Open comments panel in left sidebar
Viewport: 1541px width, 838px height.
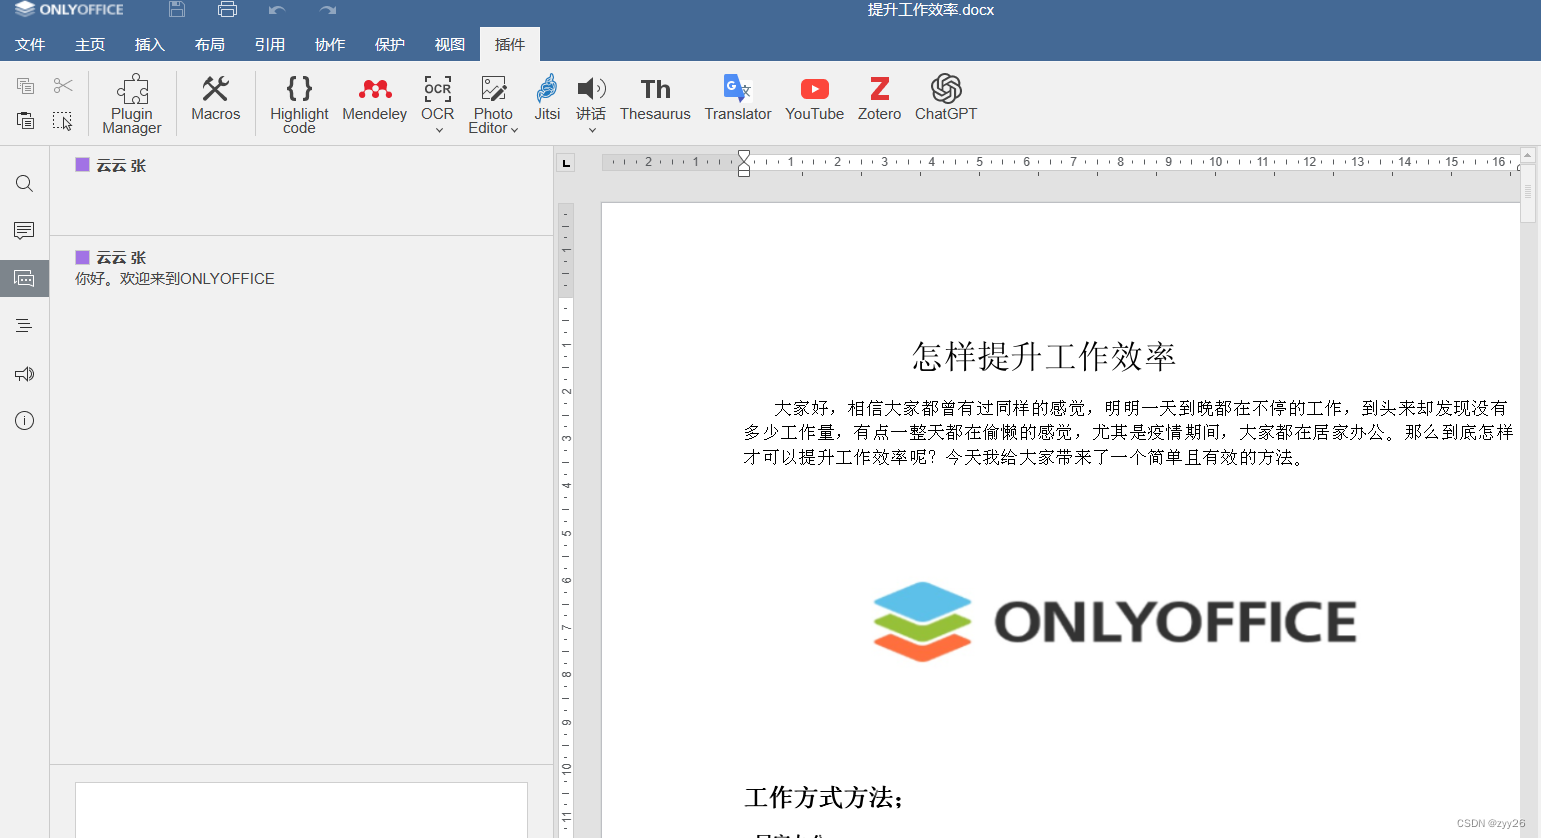(25, 231)
